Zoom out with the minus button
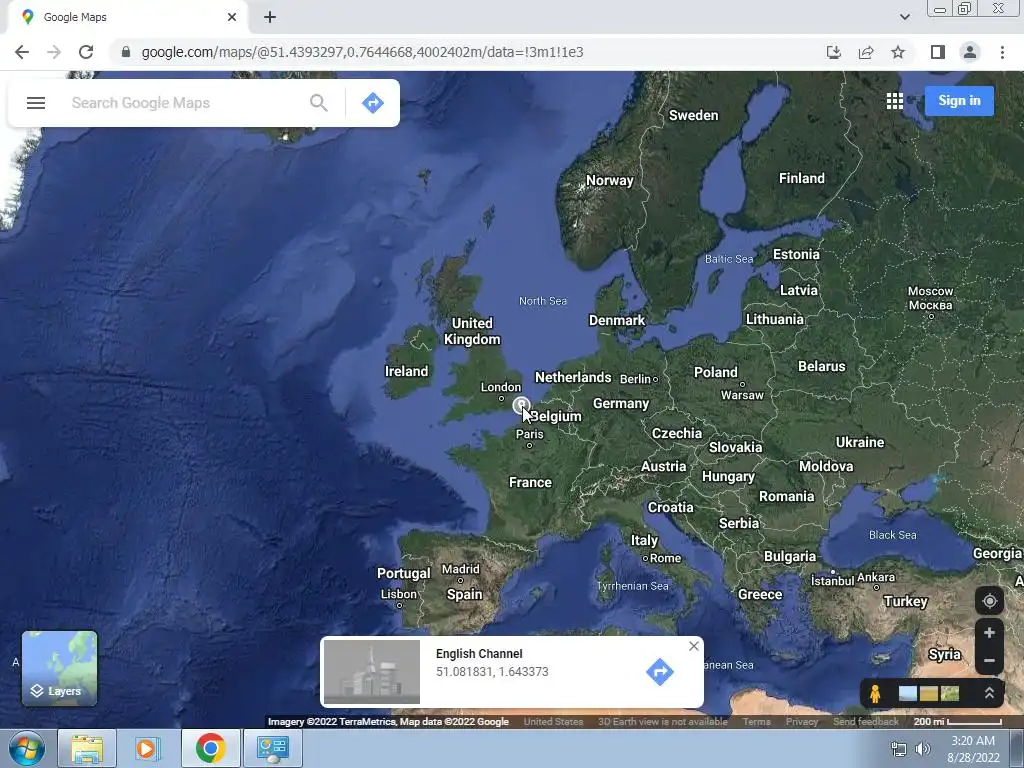This screenshot has height=768, width=1024. pos(989,661)
